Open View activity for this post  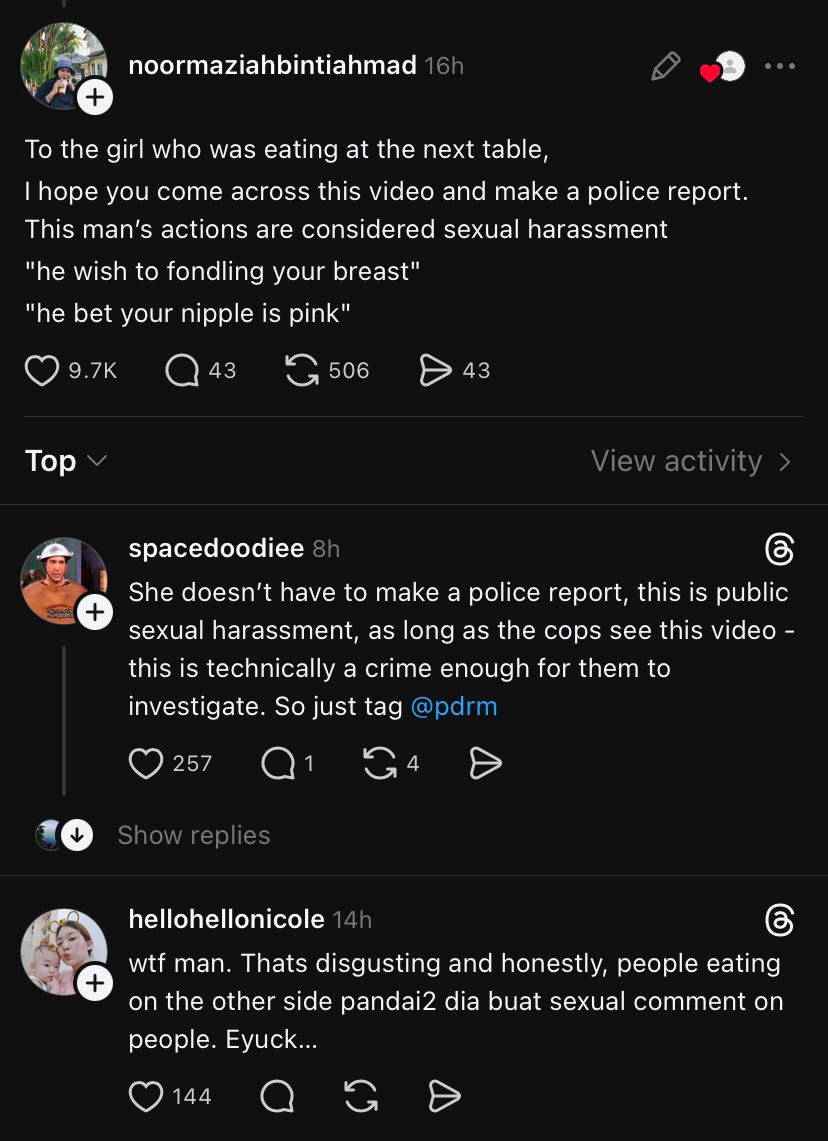click(690, 461)
